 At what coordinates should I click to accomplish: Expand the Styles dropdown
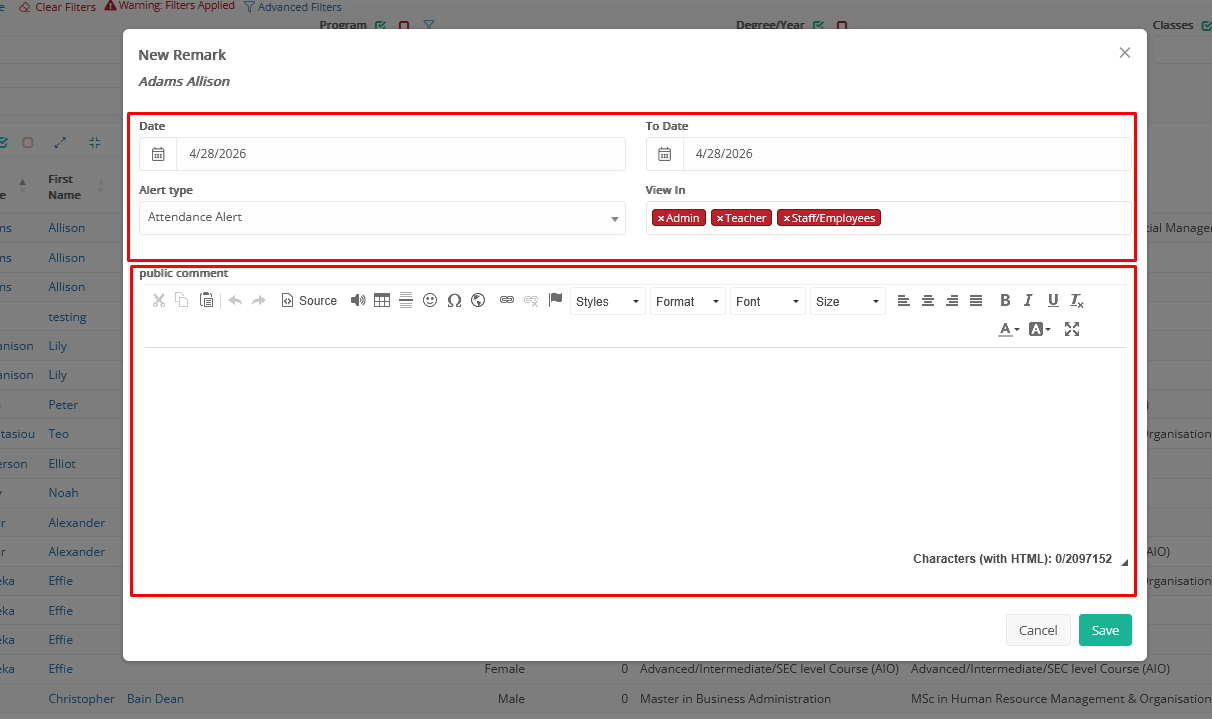(607, 301)
